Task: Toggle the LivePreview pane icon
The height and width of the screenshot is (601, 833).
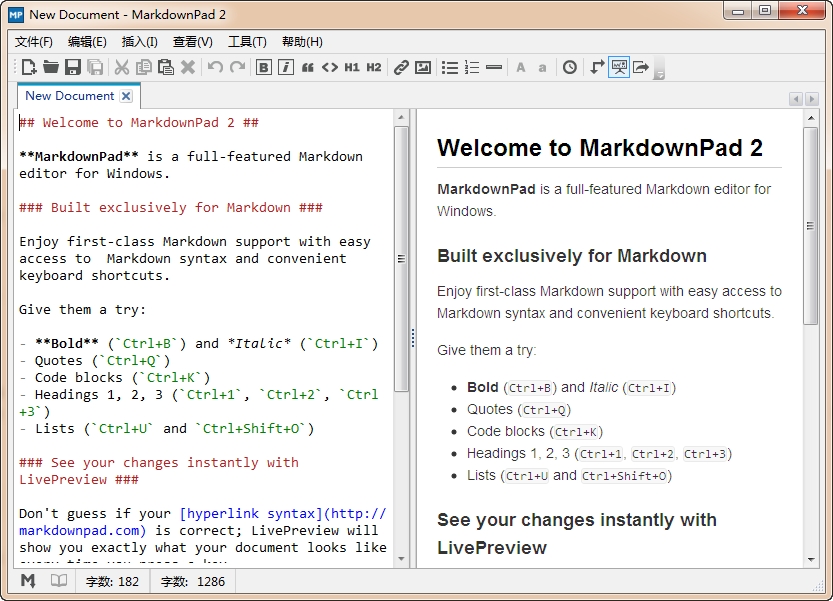Action: pyautogui.click(x=619, y=67)
